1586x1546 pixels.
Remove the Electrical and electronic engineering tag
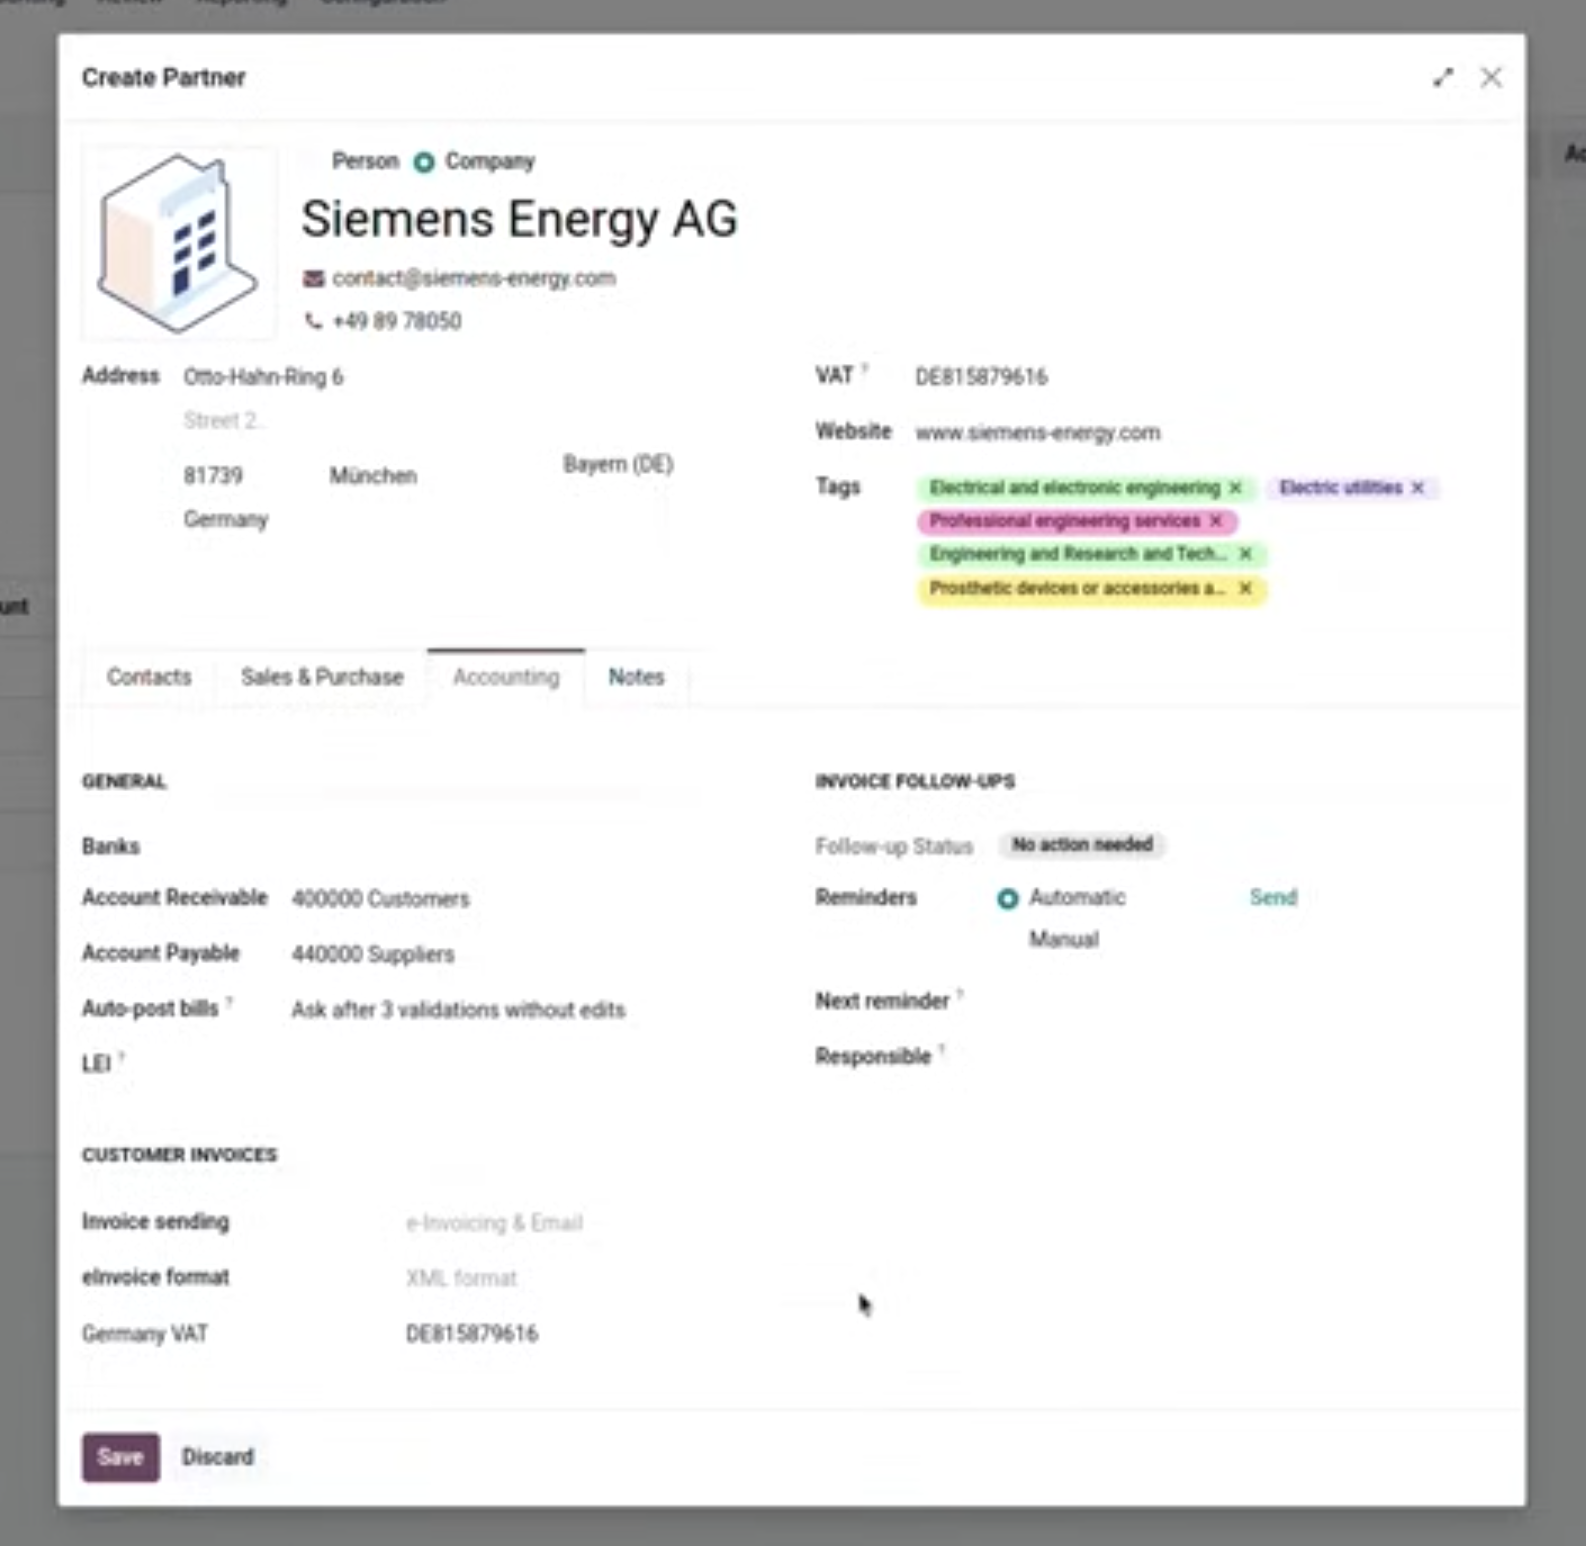pos(1236,488)
